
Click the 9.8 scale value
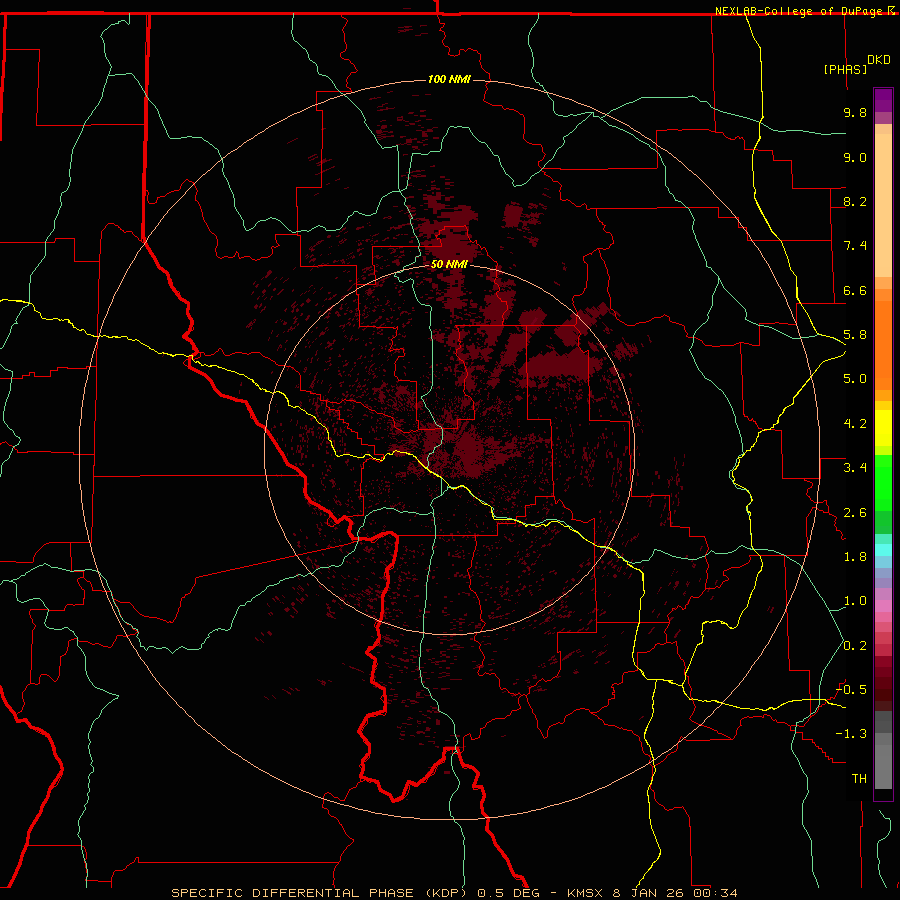point(855,112)
